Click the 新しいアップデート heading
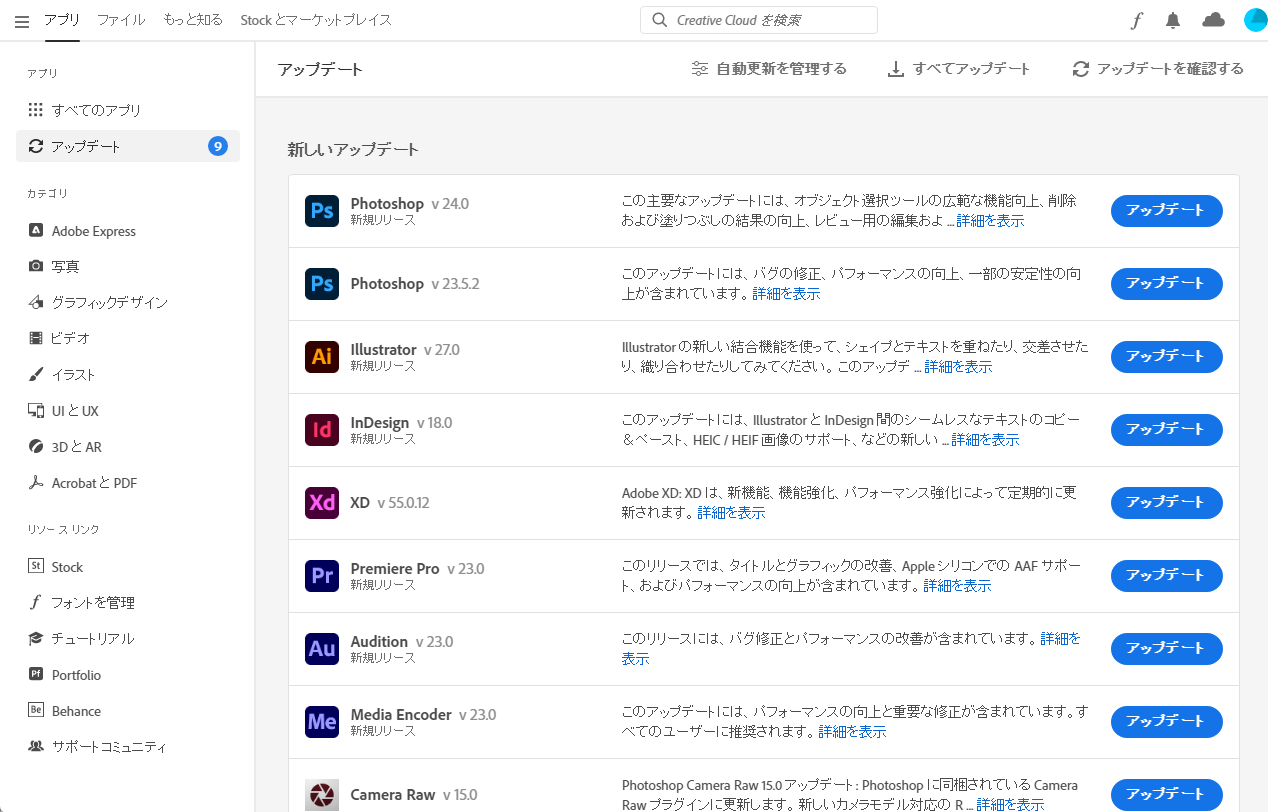1268x812 pixels. 353,150
